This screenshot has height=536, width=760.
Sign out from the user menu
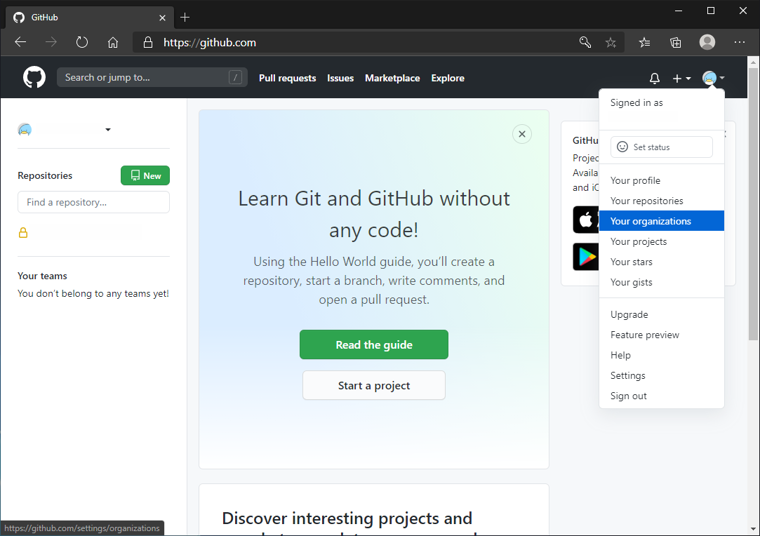tap(661, 396)
